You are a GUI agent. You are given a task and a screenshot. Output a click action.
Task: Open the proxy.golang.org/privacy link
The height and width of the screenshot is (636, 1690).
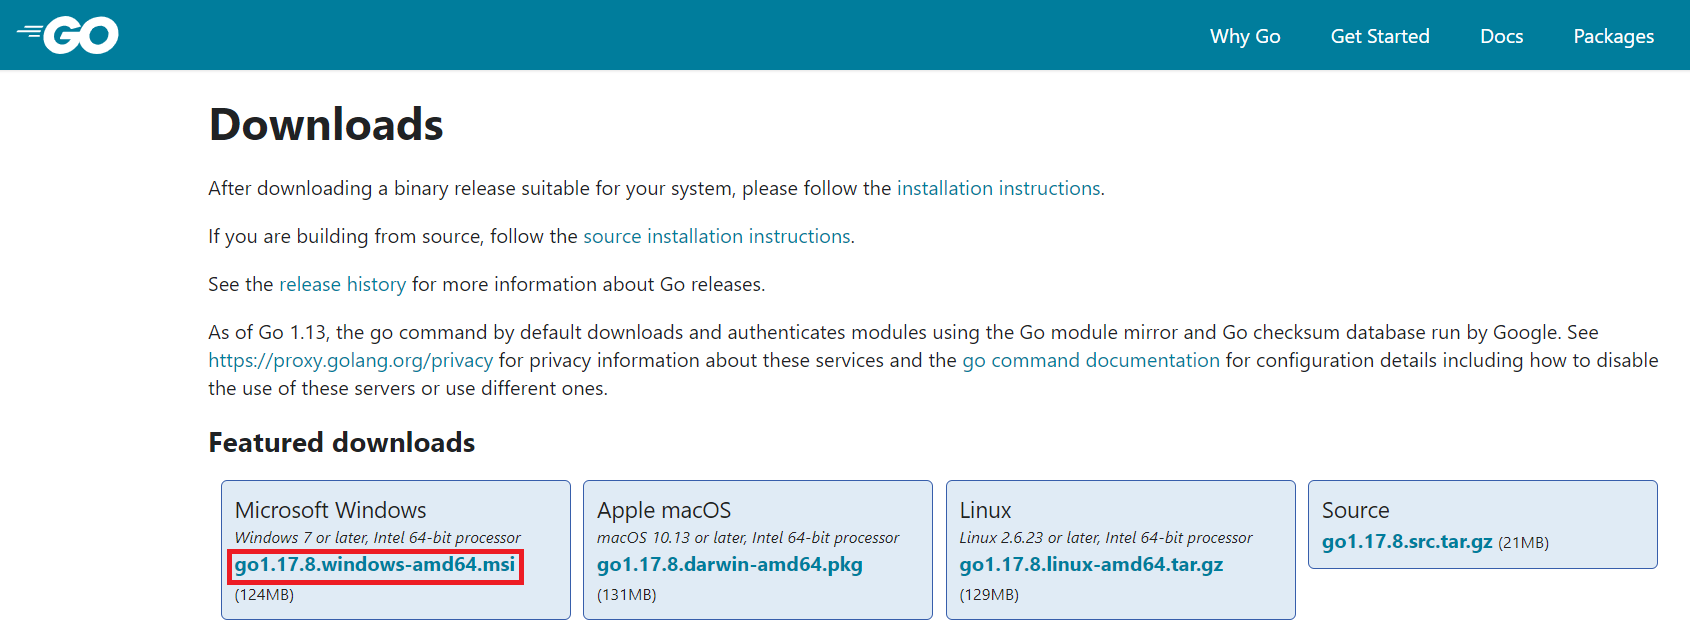(350, 360)
